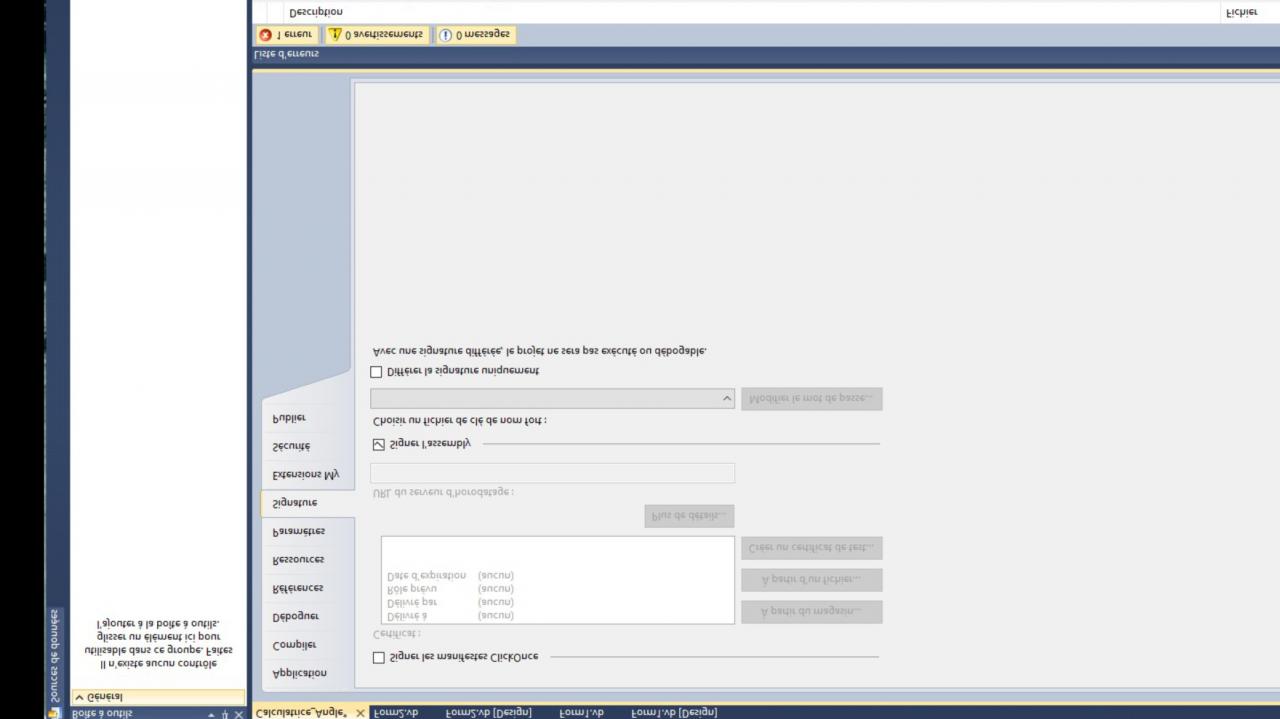This screenshot has width=1280, height=719.
Task: Switch to the Form2.vb [Design] tab
Action: tap(488, 712)
